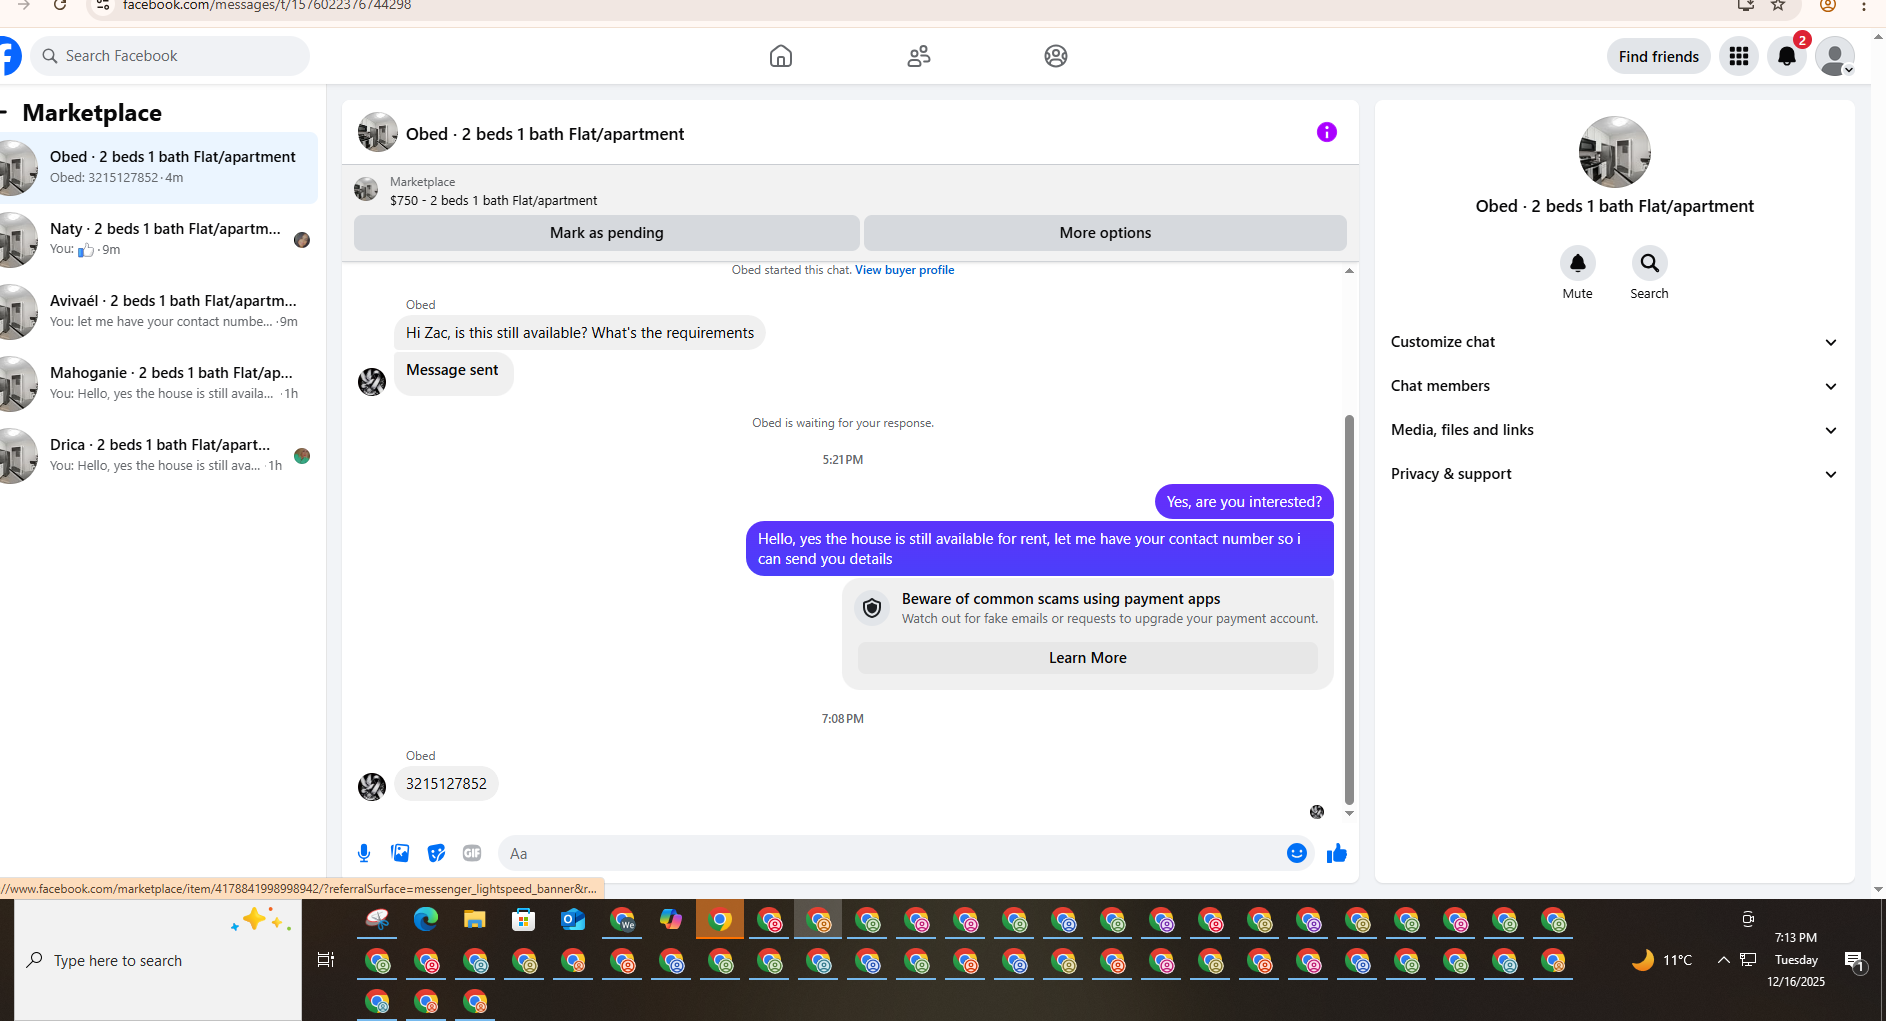Click the 11°C weather widget in the taskbar
This screenshot has height=1021, width=1886.
1661,960
